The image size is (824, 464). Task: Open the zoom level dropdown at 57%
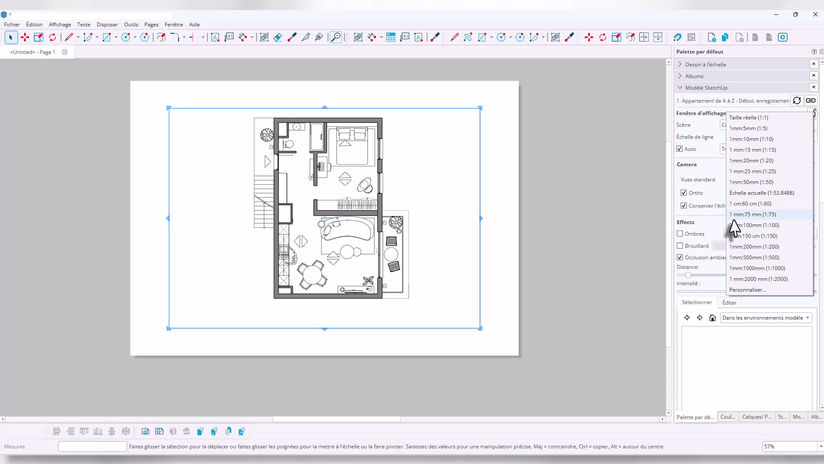[820, 446]
